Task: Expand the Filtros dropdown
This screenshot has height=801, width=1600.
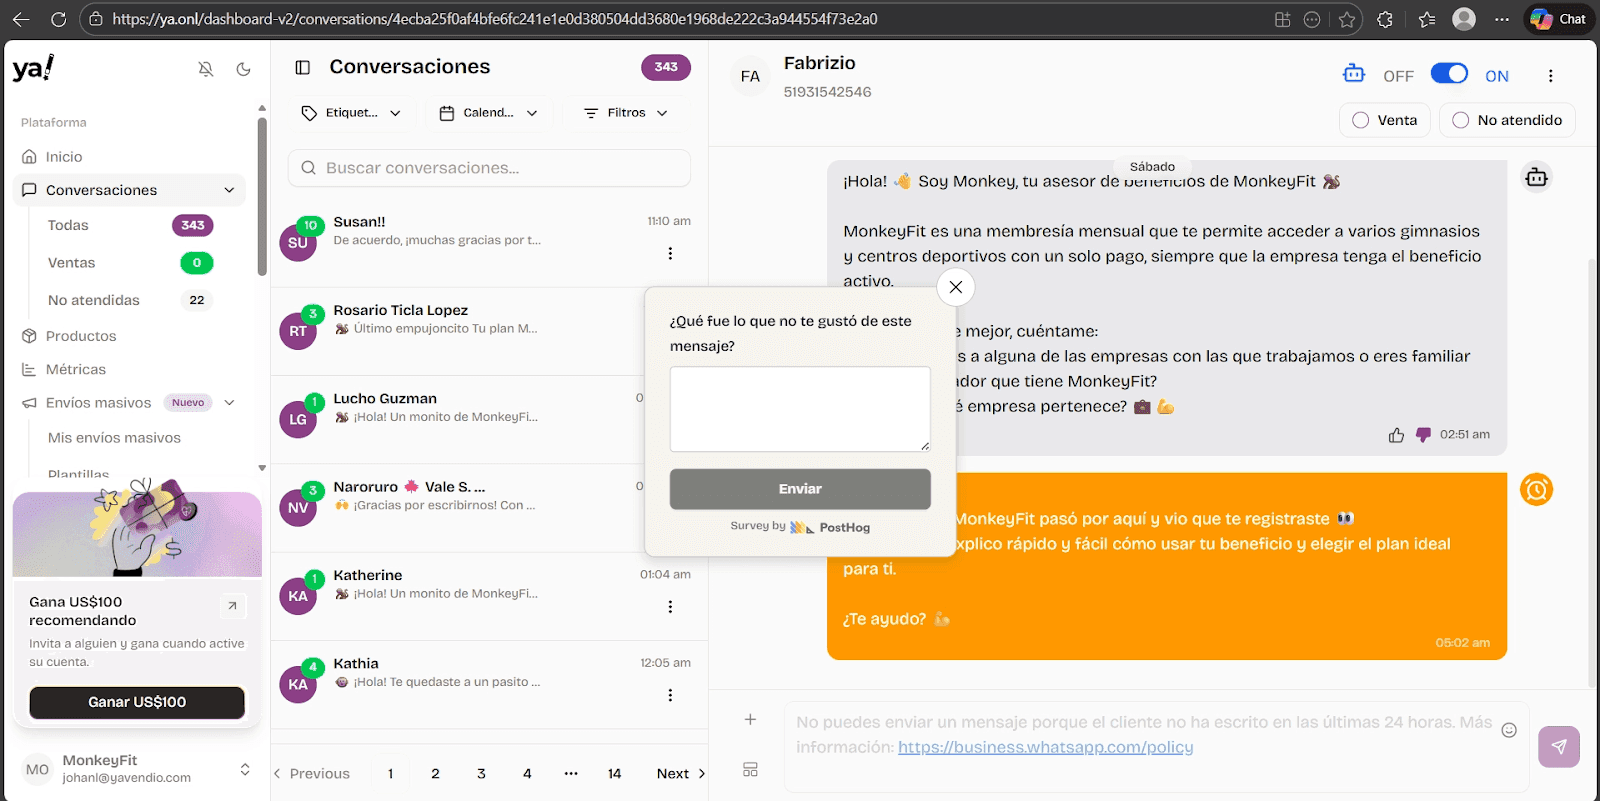Action: [x=626, y=113]
